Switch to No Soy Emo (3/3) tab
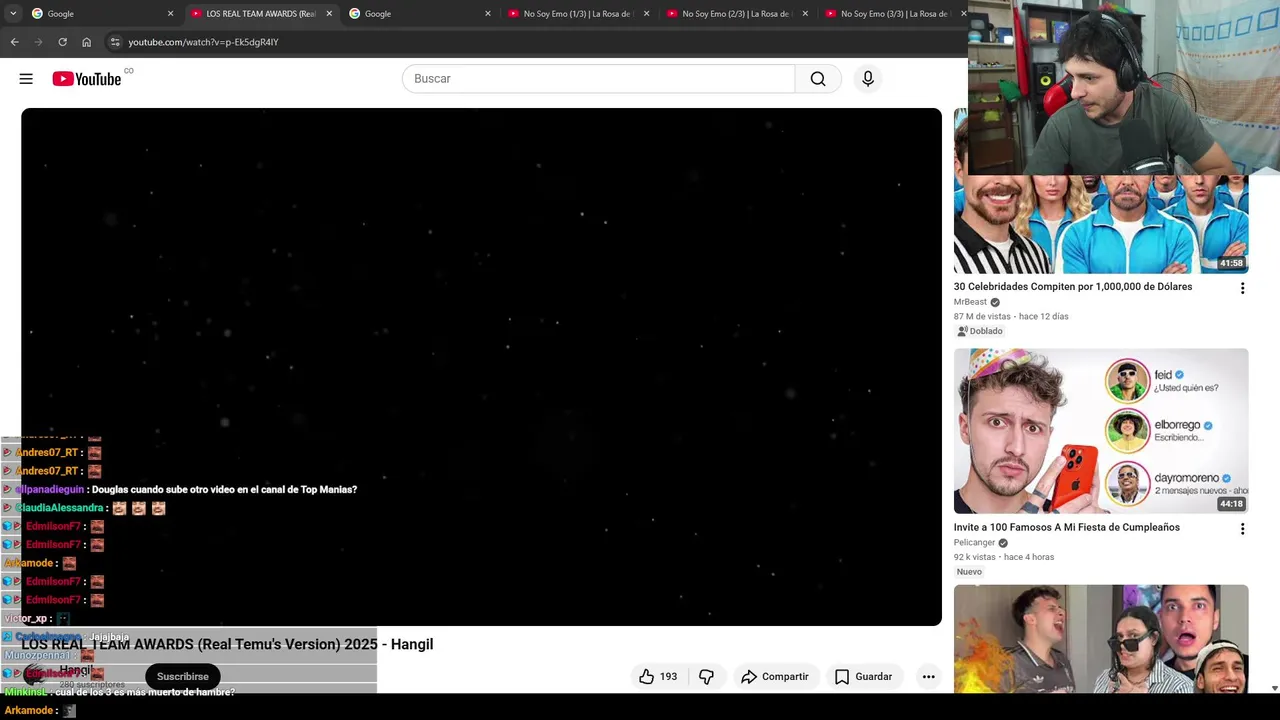This screenshot has height=720, width=1280. pos(894,14)
